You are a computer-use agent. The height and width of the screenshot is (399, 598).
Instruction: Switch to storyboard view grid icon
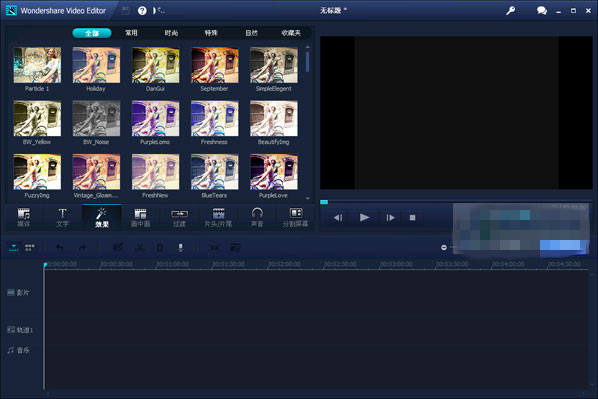pos(30,248)
